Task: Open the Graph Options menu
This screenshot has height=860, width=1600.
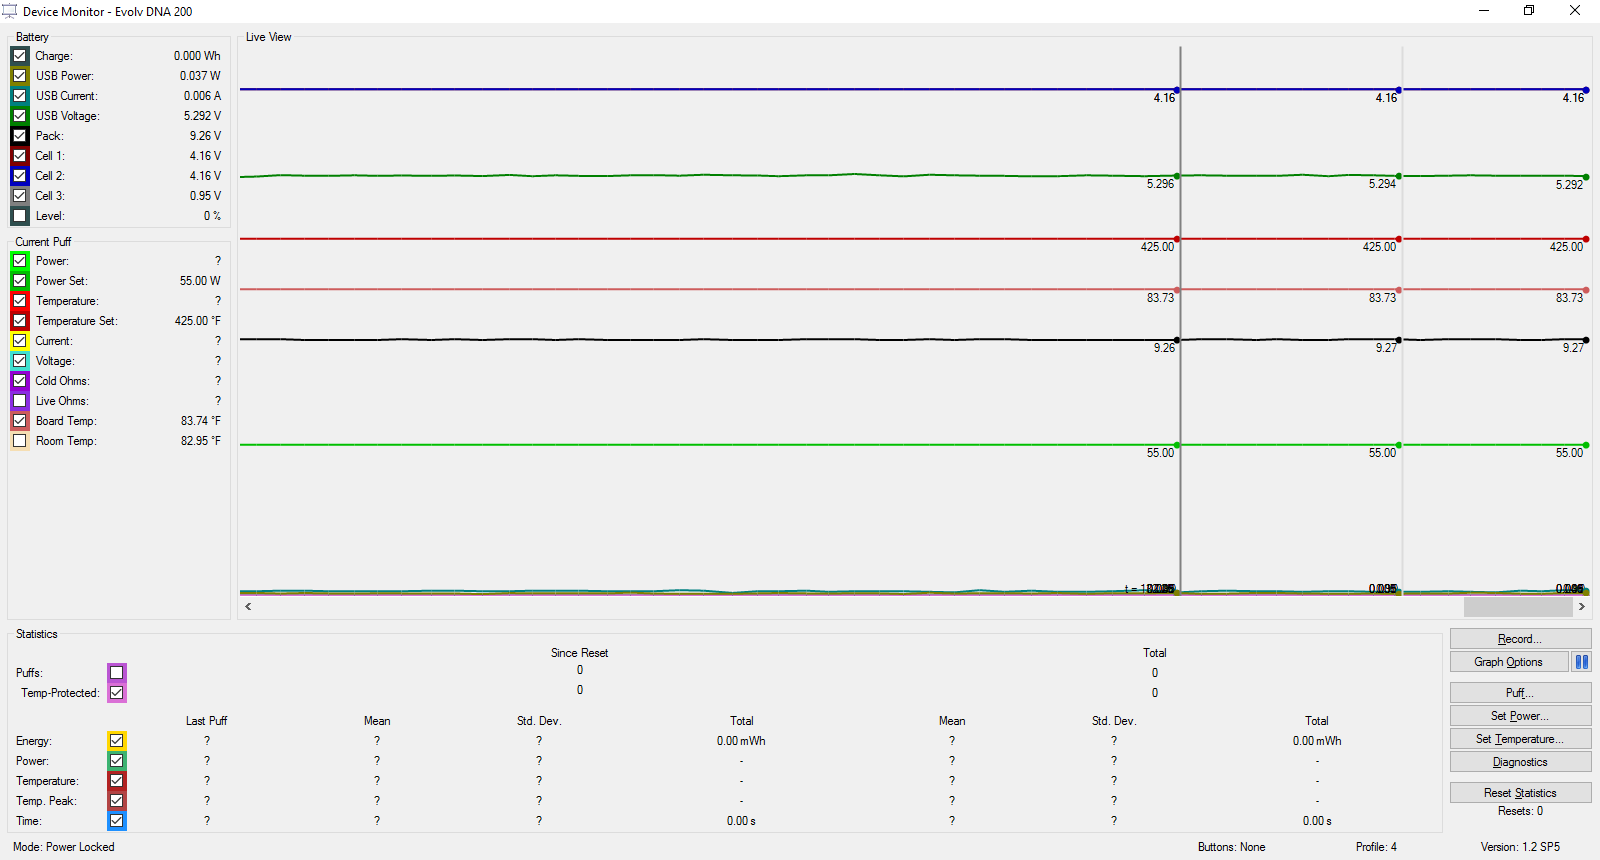Action: click(x=1508, y=662)
